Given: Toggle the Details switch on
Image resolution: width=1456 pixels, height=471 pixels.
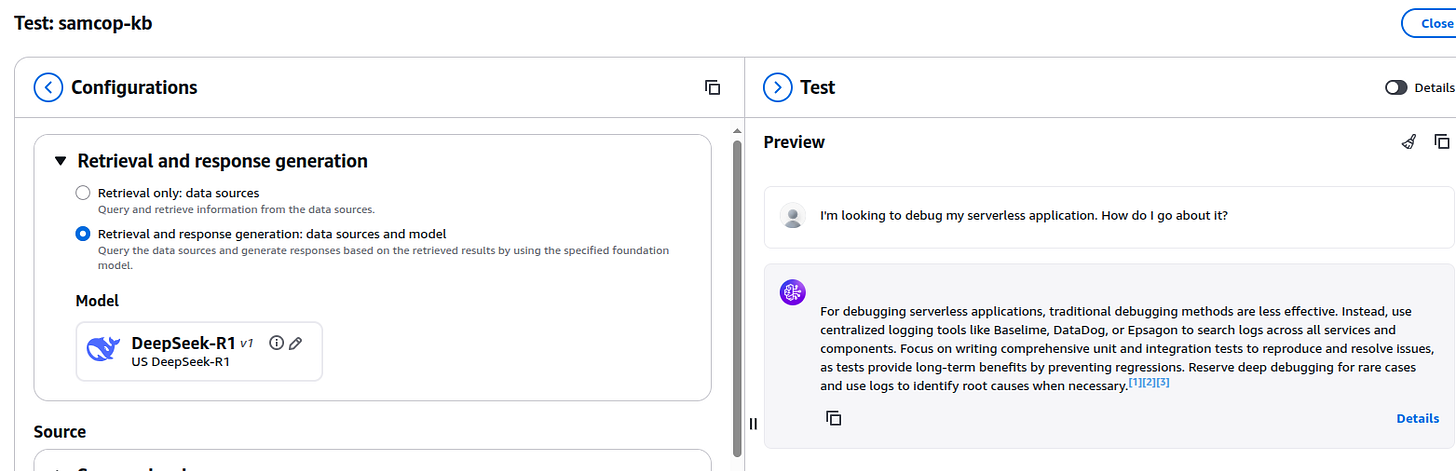Looking at the screenshot, I should (1396, 88).
